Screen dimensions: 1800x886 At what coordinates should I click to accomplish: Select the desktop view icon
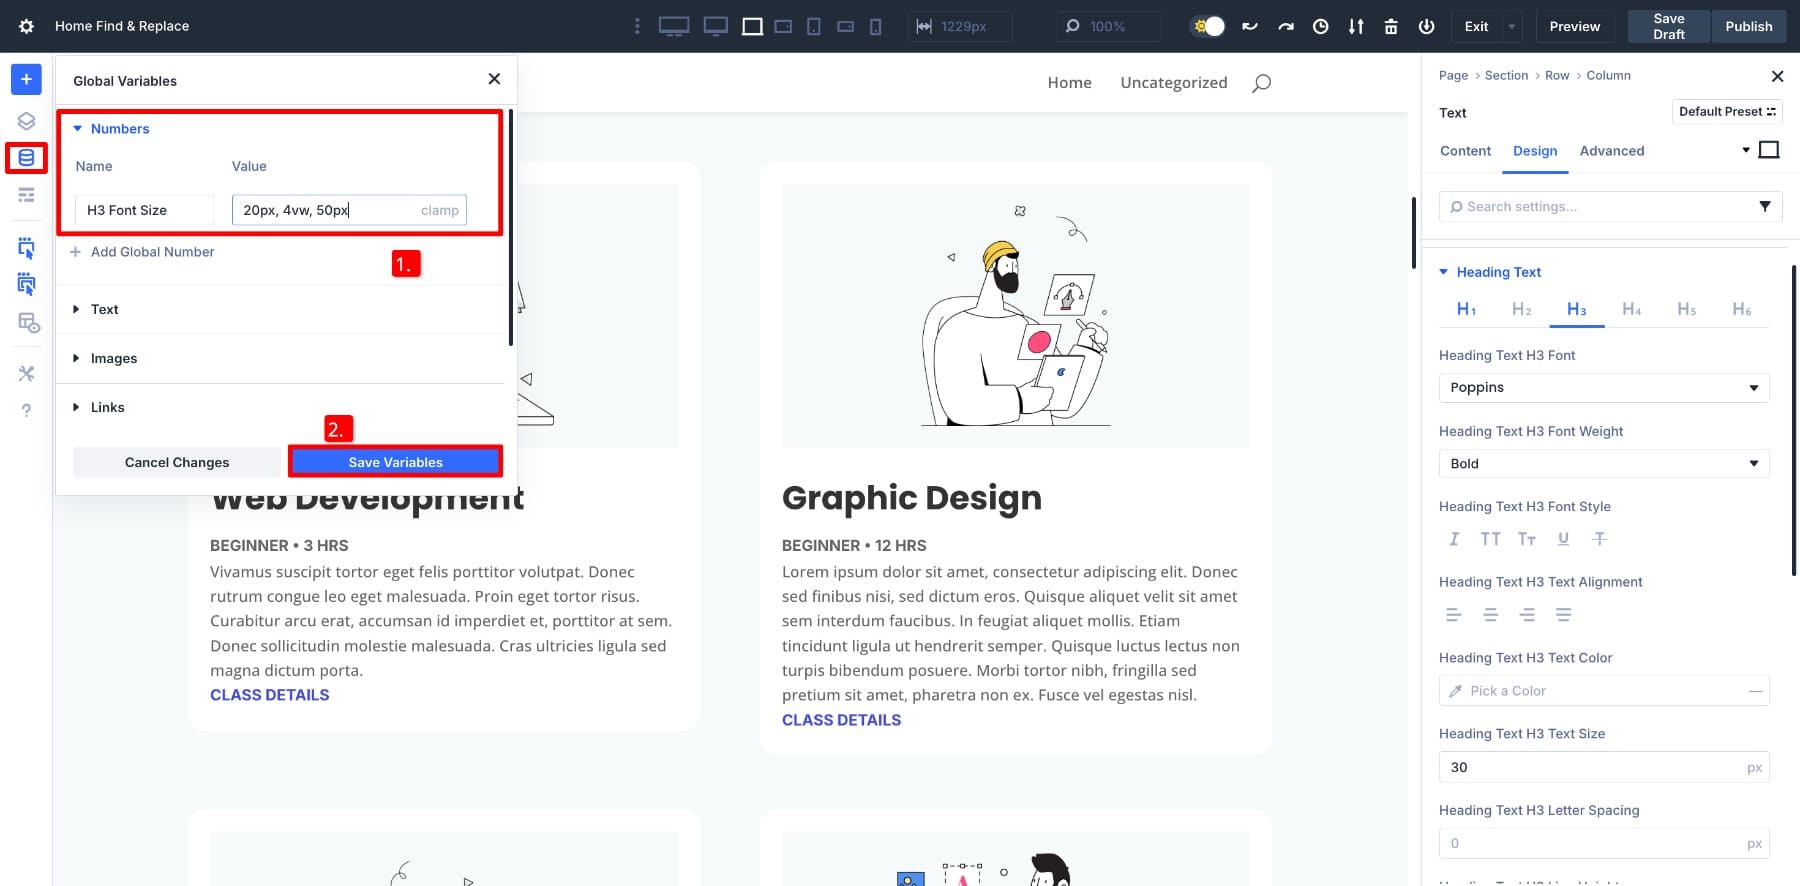click(715, 27)
